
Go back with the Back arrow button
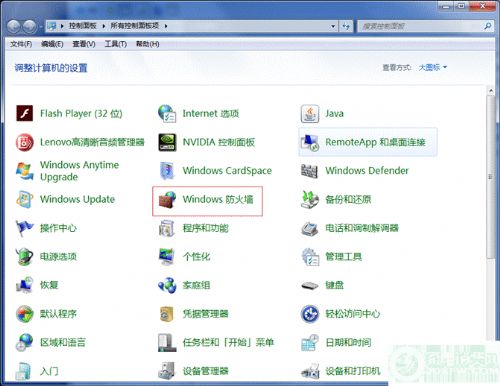pos(13,26)
